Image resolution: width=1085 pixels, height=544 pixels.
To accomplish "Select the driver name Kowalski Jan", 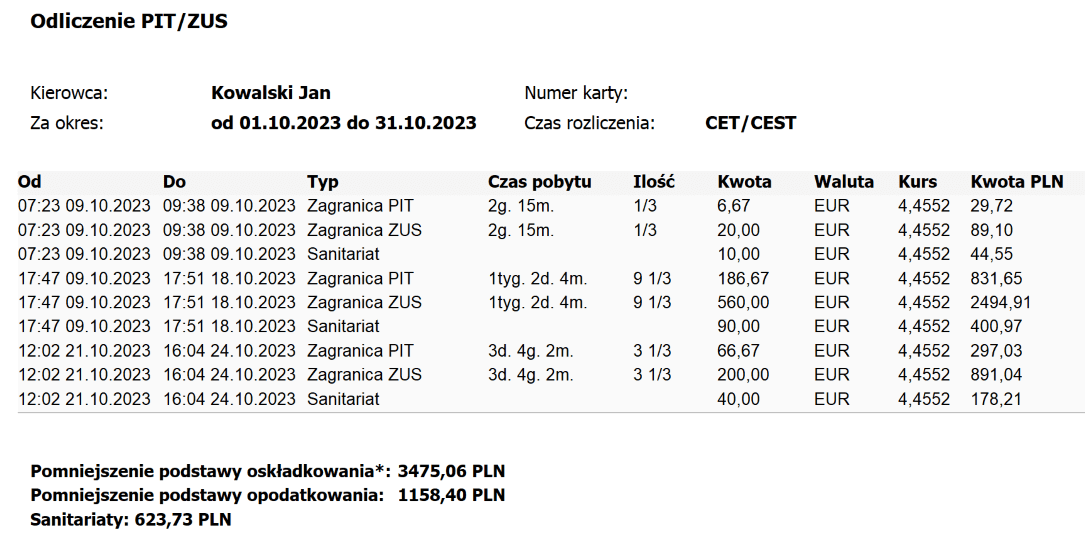I will [x=271, y=93].
